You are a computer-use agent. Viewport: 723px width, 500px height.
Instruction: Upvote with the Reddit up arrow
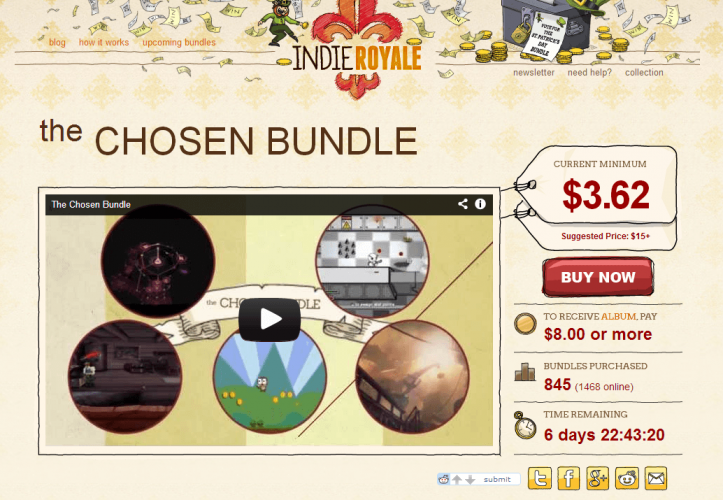click(457, 480)
